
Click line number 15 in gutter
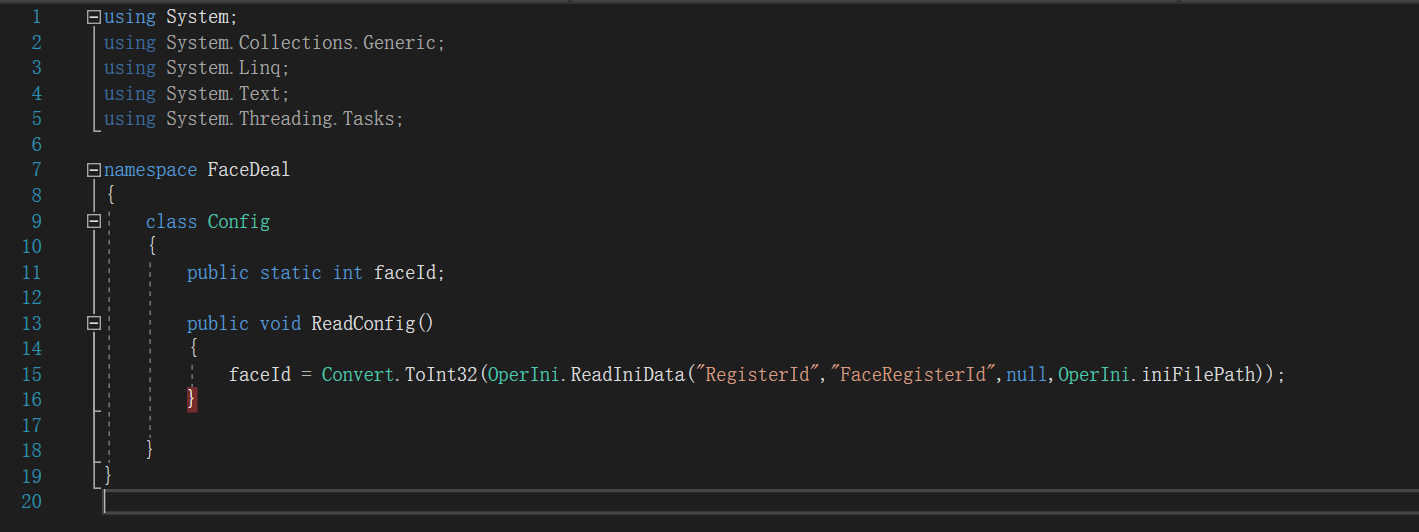31,374
